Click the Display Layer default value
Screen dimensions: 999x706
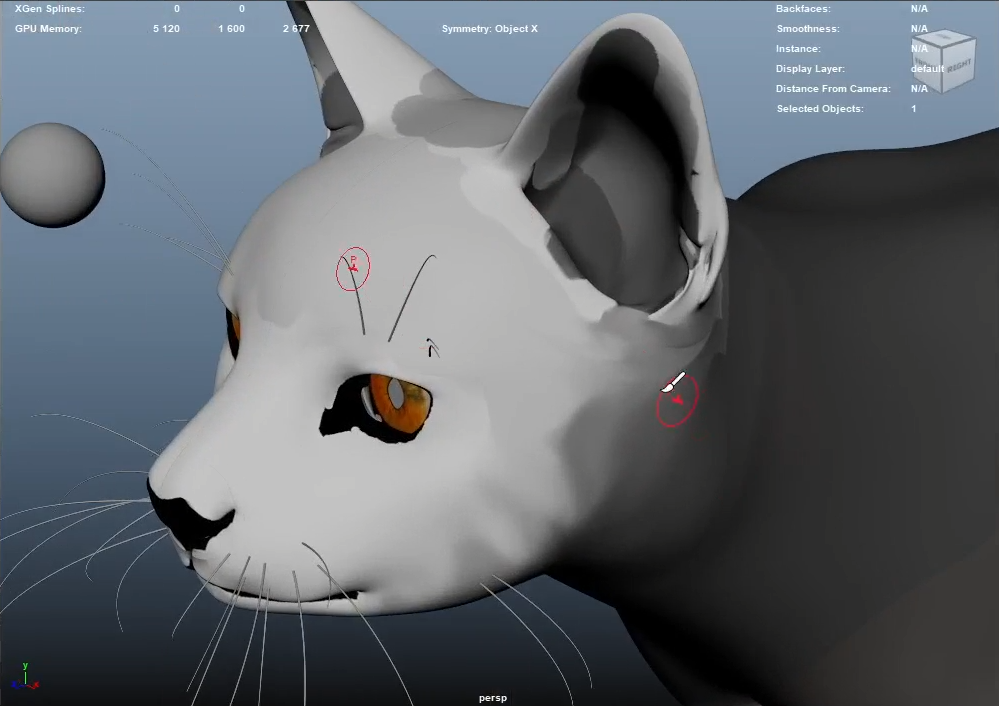tap(927, 69)
